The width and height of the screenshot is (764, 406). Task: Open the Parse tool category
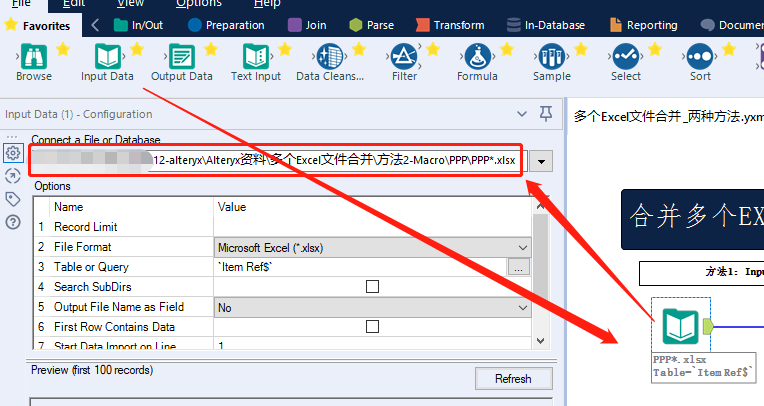click(x=372, y=25)
